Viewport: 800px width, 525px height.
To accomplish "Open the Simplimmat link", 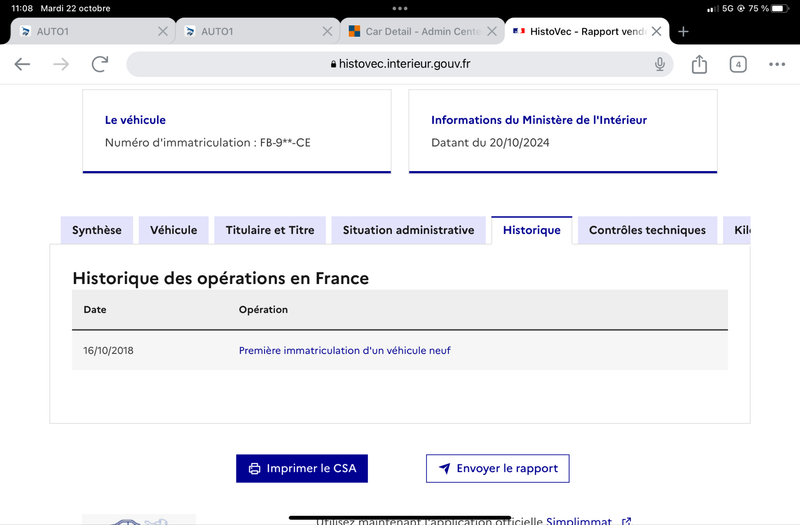I will [589, 521].
